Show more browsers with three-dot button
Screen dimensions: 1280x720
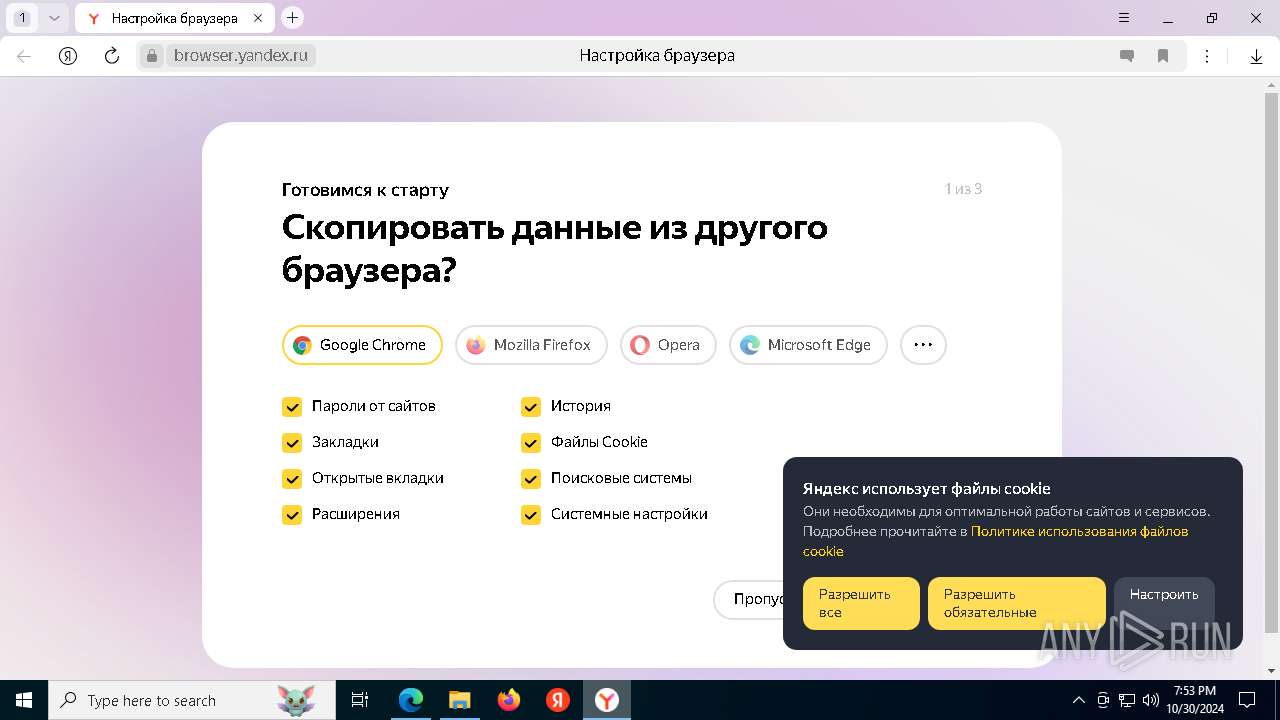pyautogui.click(x=923, y=345)
